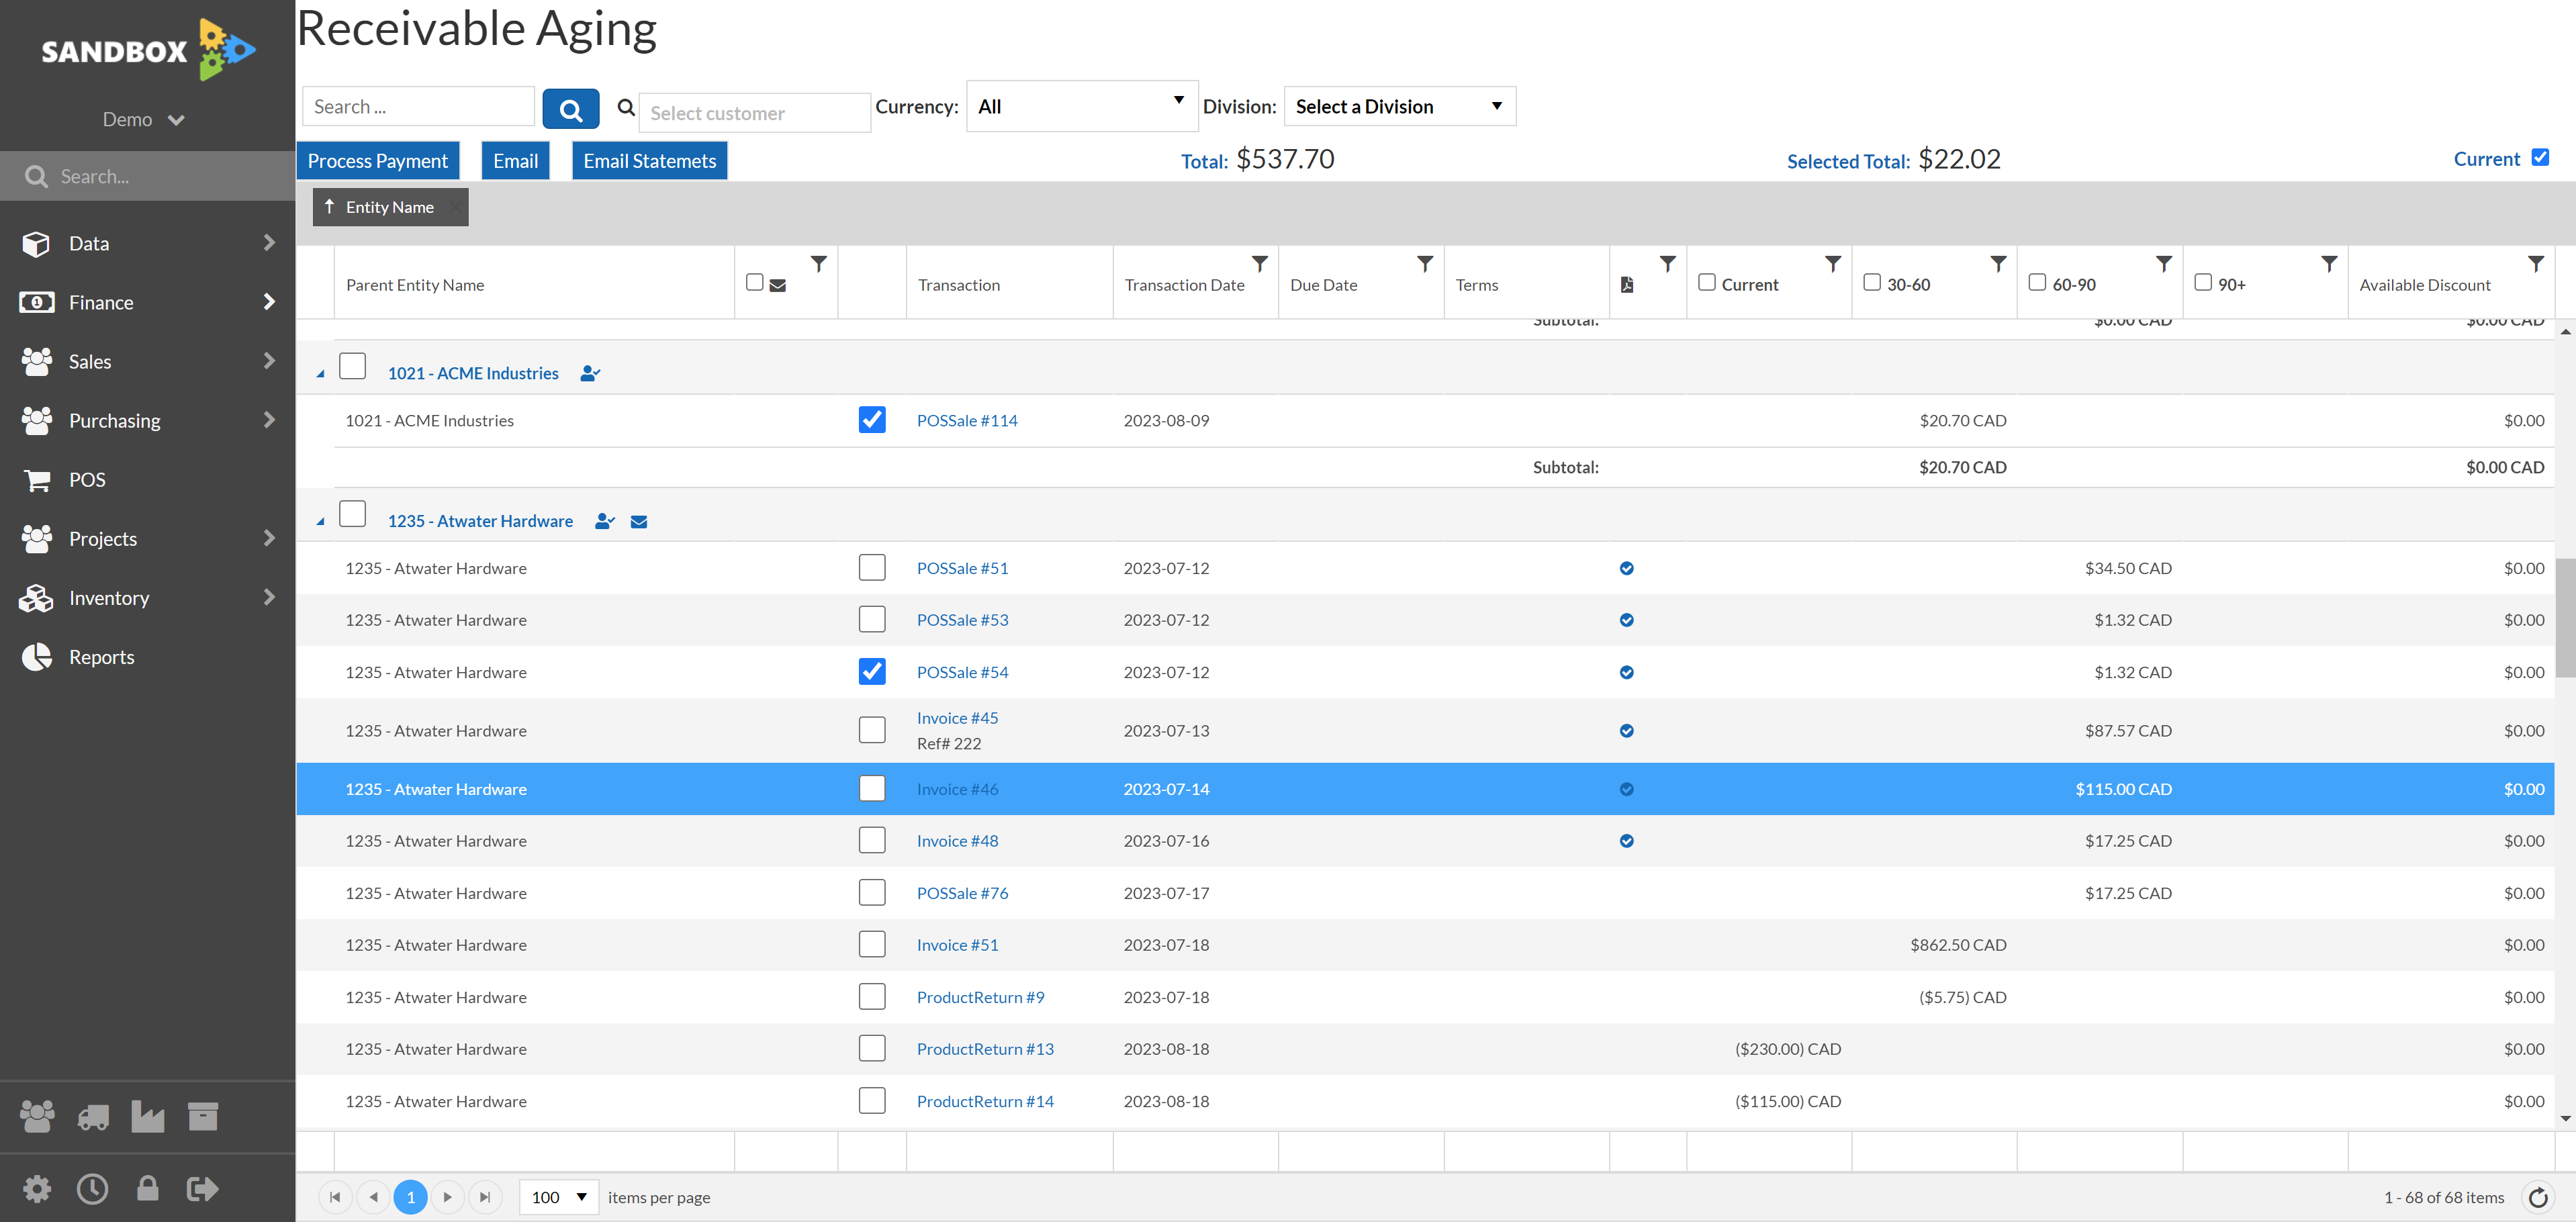The height and width of the screenshot is (1222, 2576).
Task: Click the customer icon beside ACME Industries
Action: point(590,374)
